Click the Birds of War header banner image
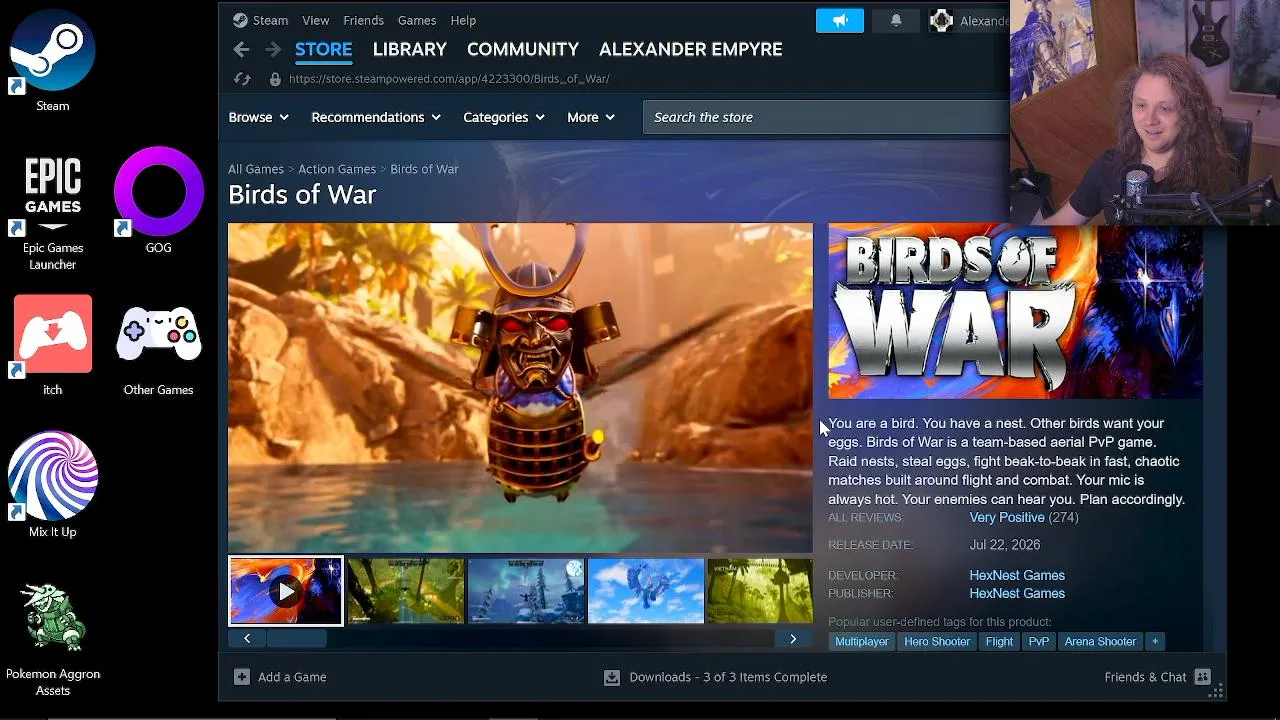This screenshot has width=1280, height=720. (1015, 311)
